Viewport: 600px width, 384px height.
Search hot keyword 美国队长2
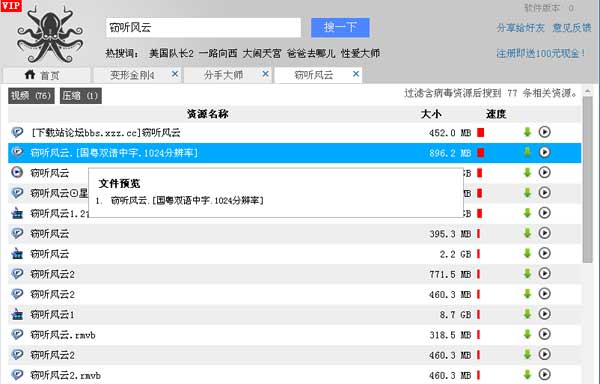171,53
